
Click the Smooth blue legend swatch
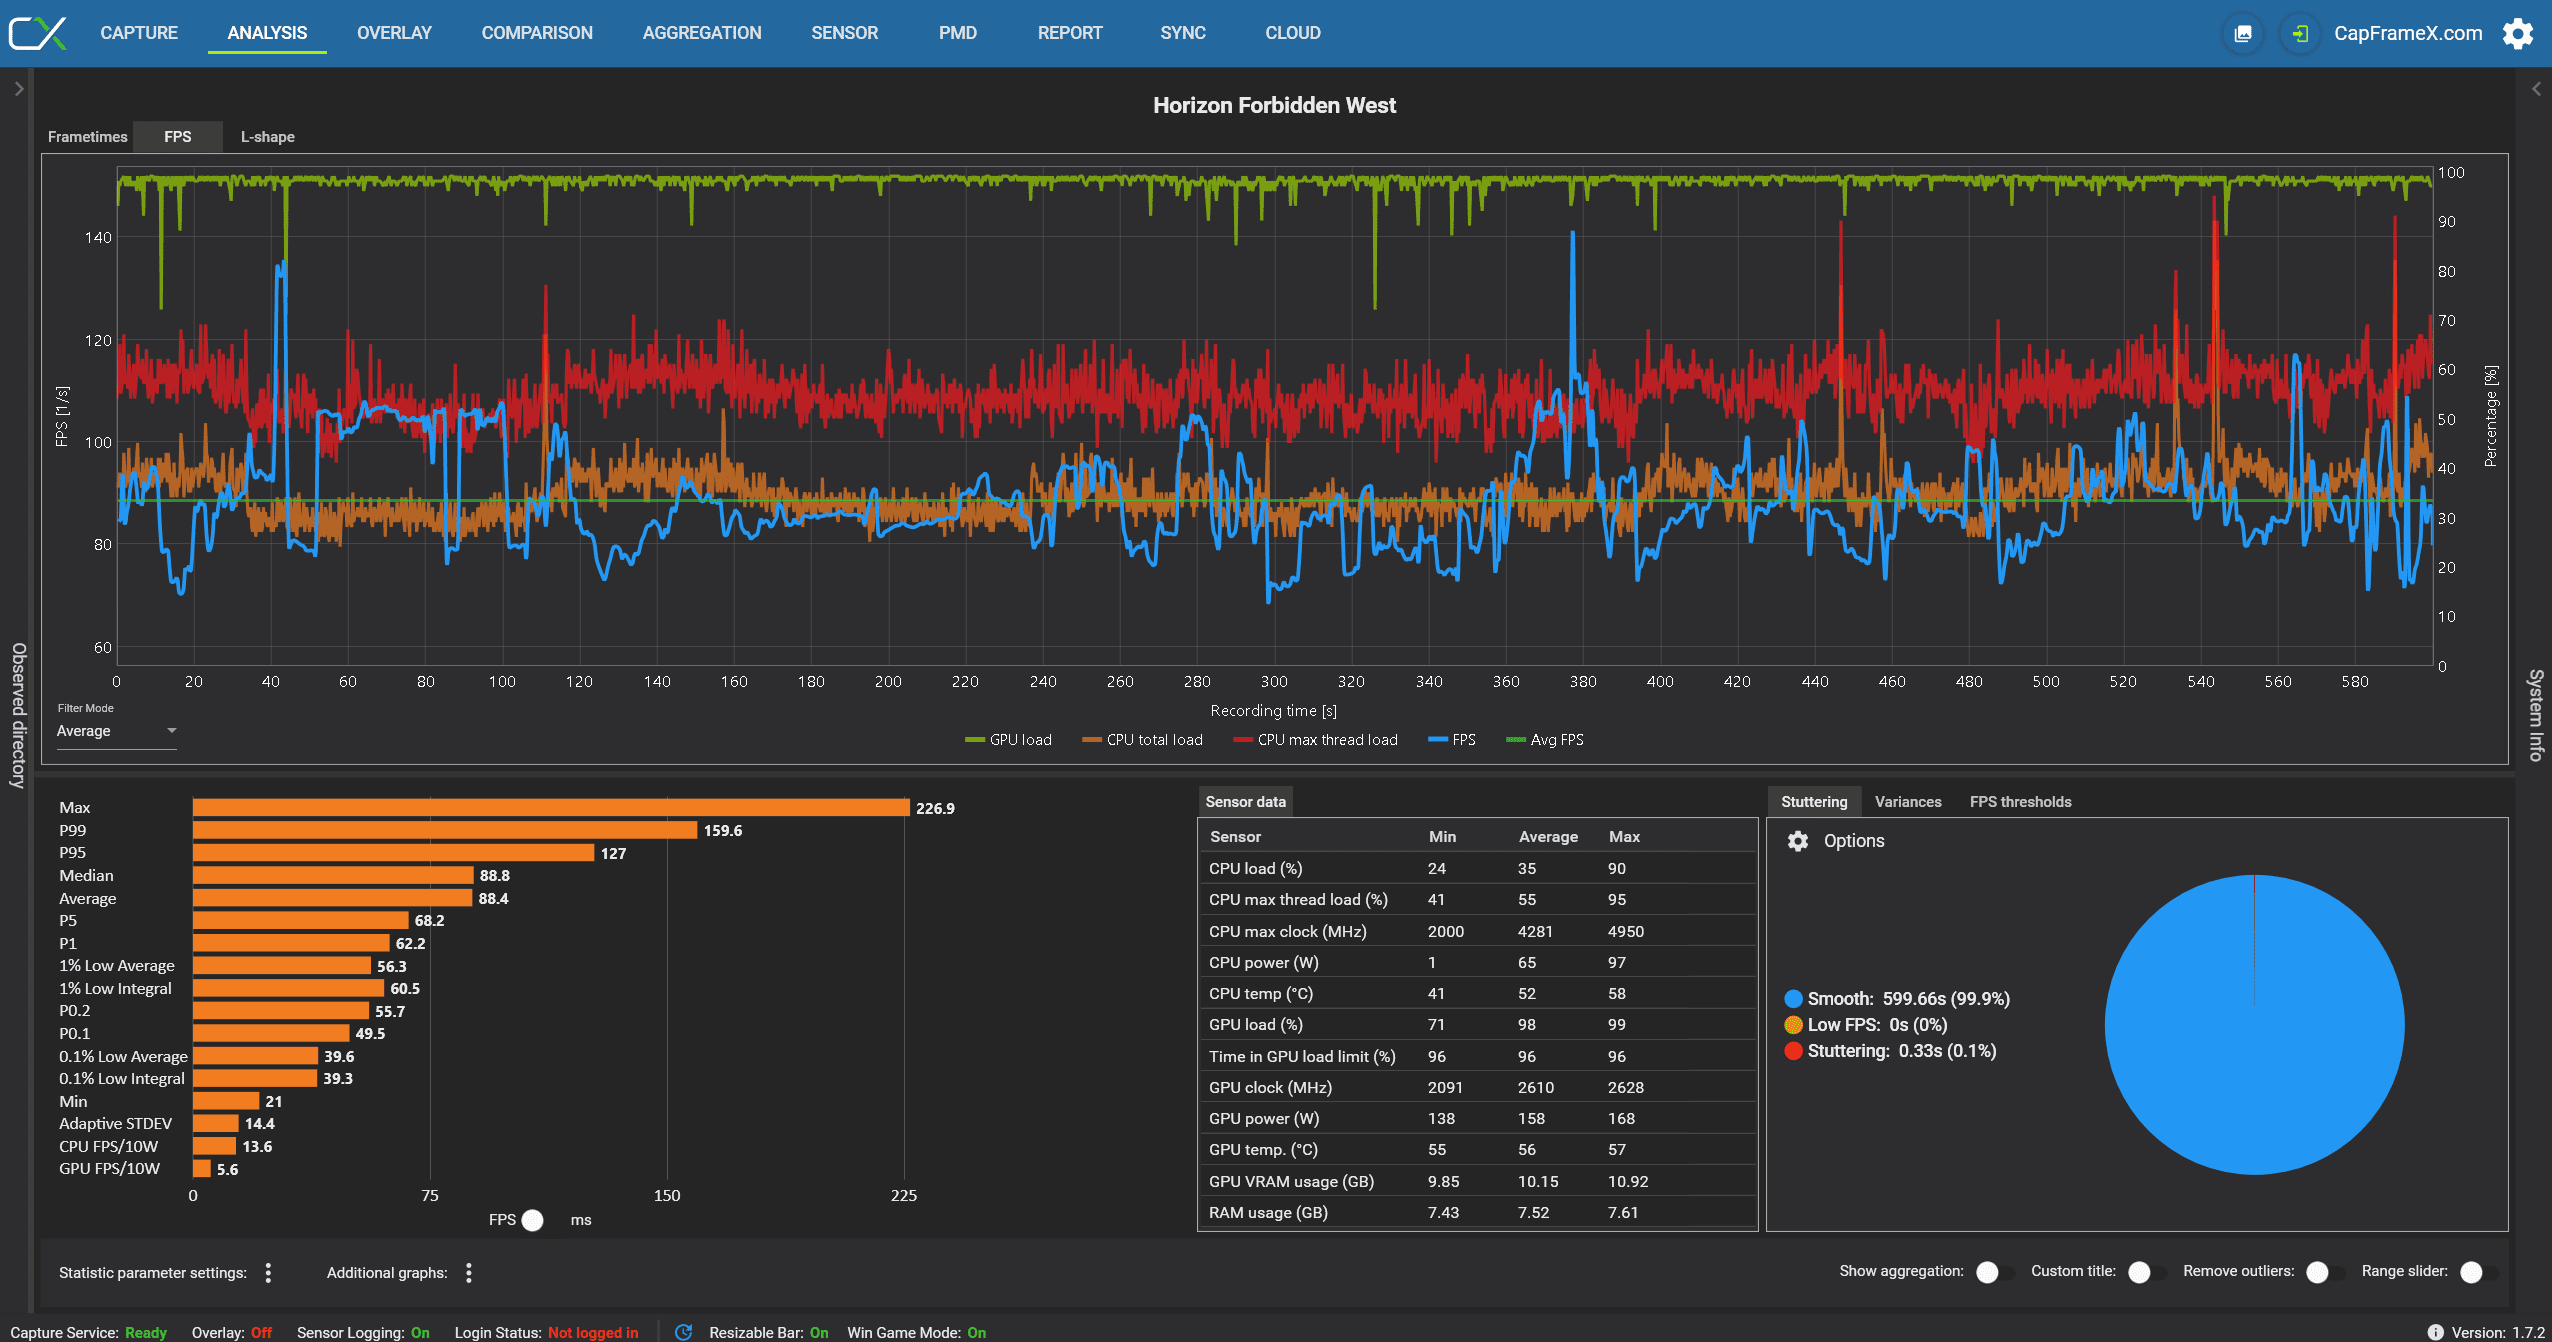[x=1793, y=999]
